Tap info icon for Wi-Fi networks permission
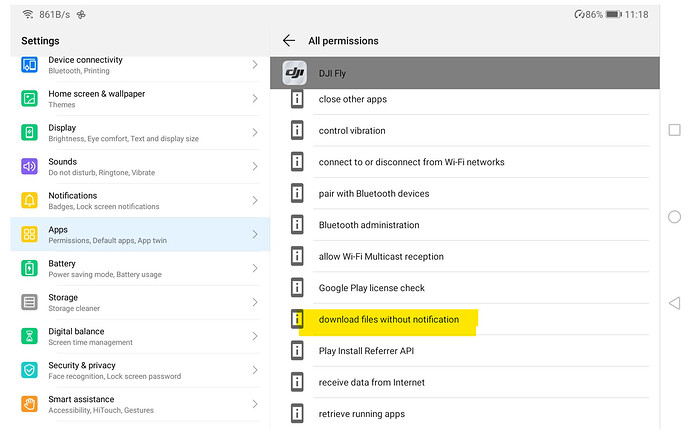 pos(297,161)
